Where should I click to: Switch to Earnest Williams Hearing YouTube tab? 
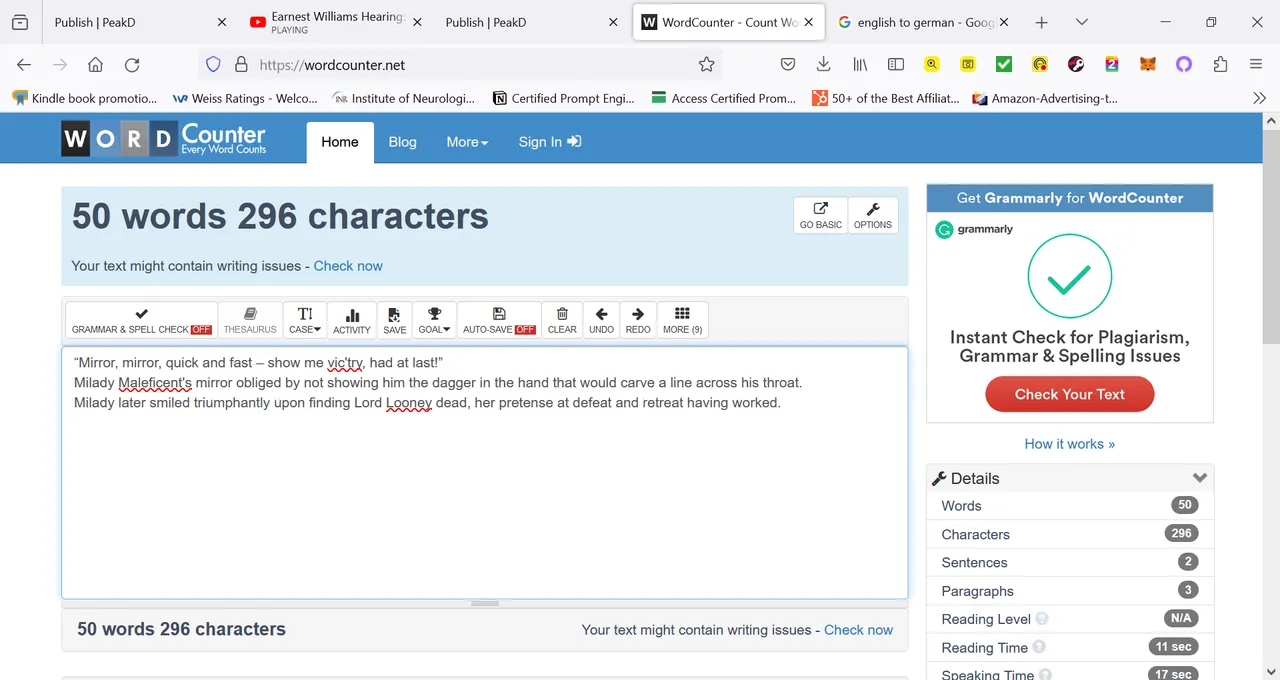pos(336,22)
